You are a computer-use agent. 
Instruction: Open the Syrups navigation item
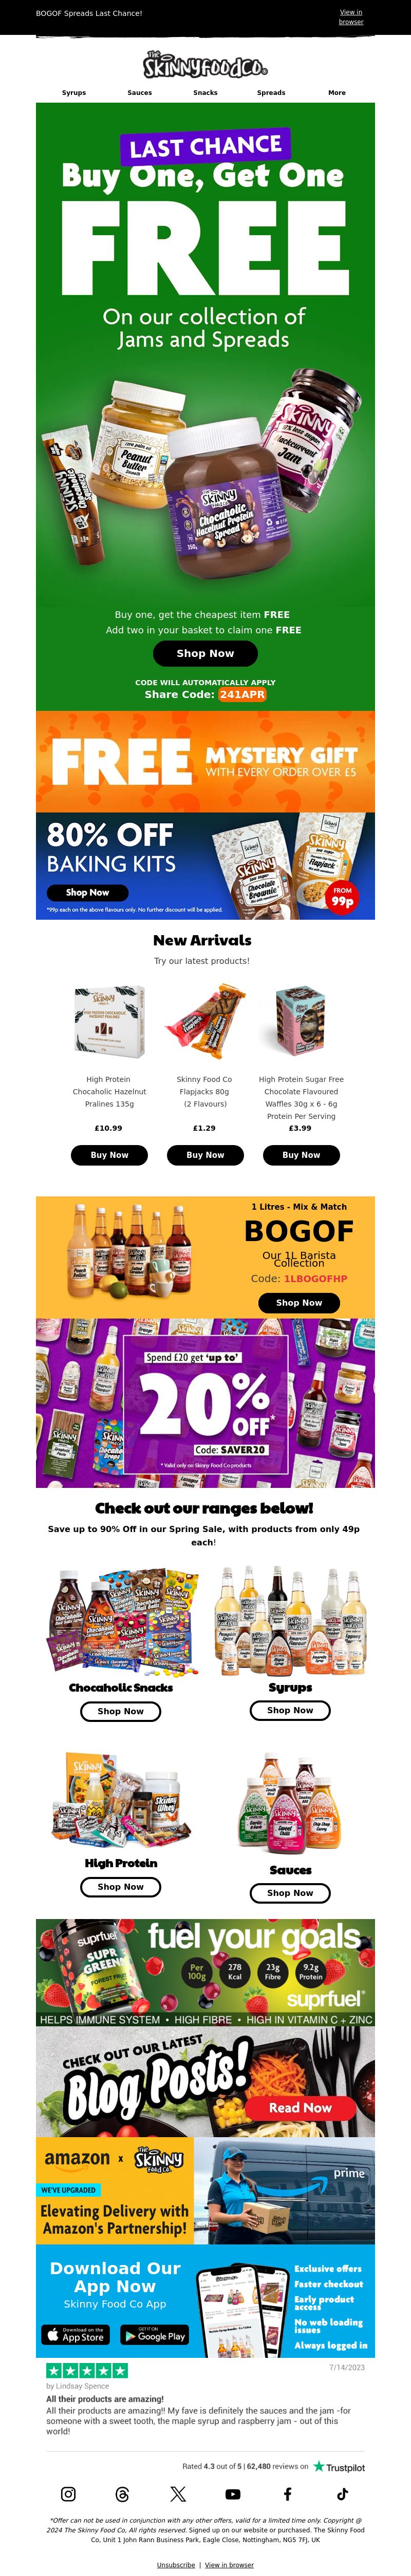[74, 92]
